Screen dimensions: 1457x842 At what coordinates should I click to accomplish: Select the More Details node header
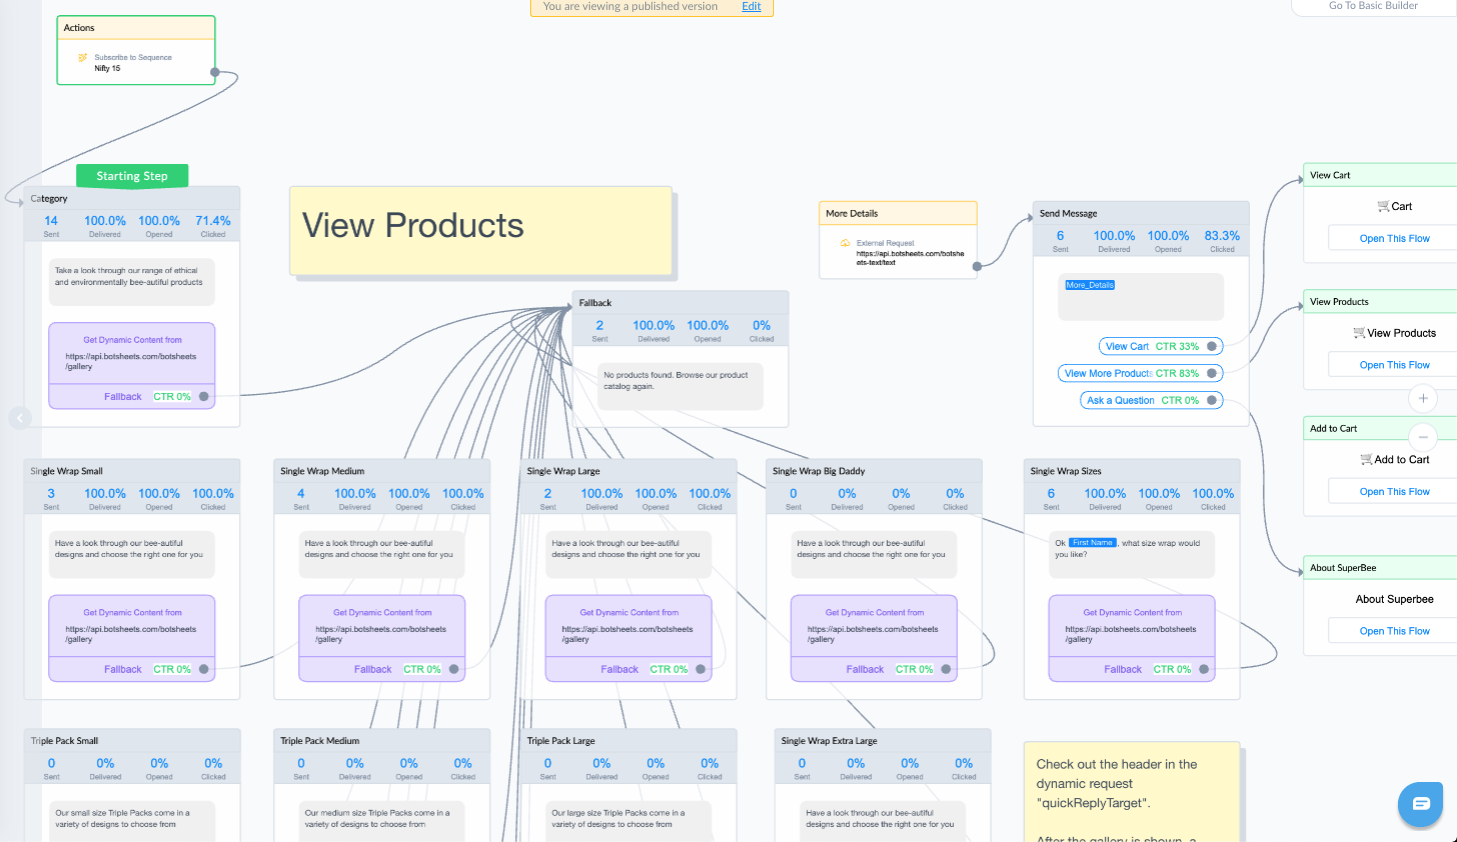tap(898, 213)
